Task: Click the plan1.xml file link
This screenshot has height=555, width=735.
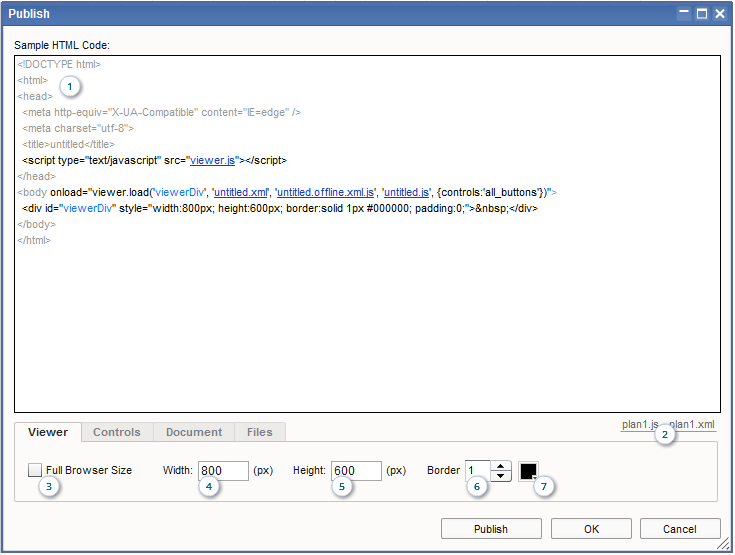Action: tap(692, 424)
